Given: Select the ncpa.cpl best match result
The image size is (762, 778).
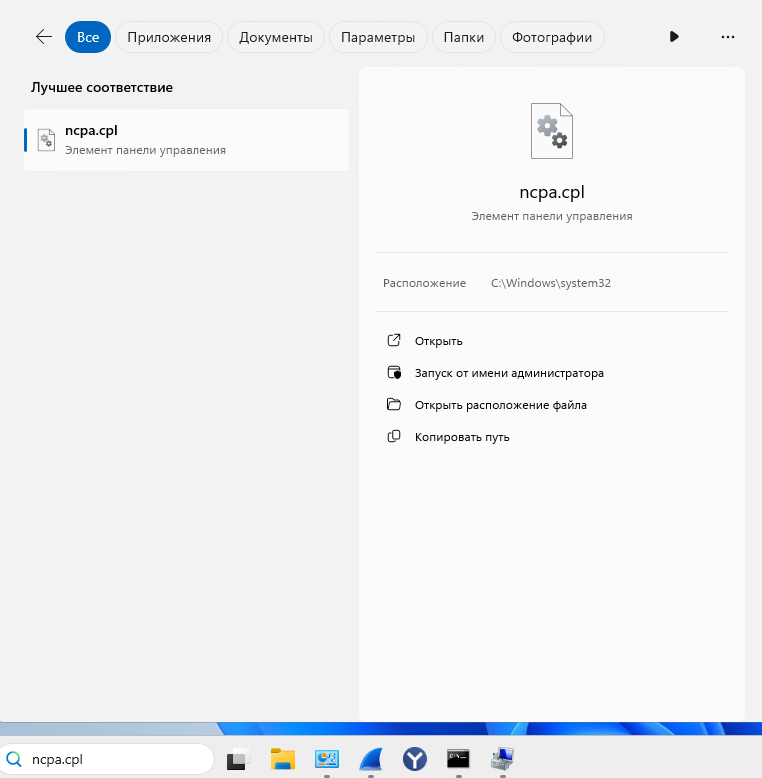Looking at the screenshot, I should coord(187,140).
